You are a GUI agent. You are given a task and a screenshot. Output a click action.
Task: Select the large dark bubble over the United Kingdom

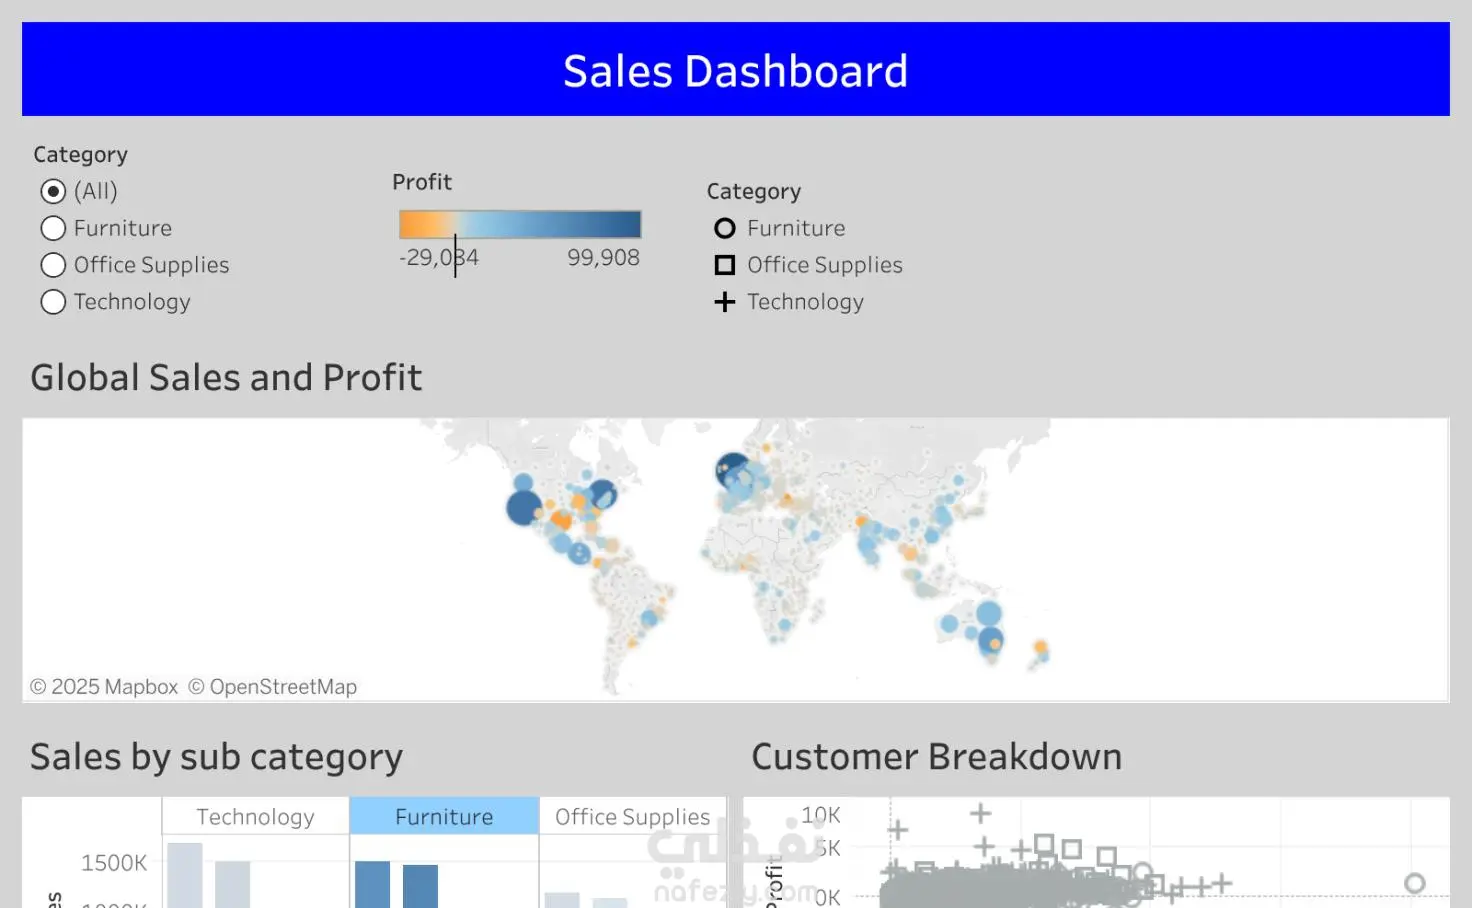(732, 468)
